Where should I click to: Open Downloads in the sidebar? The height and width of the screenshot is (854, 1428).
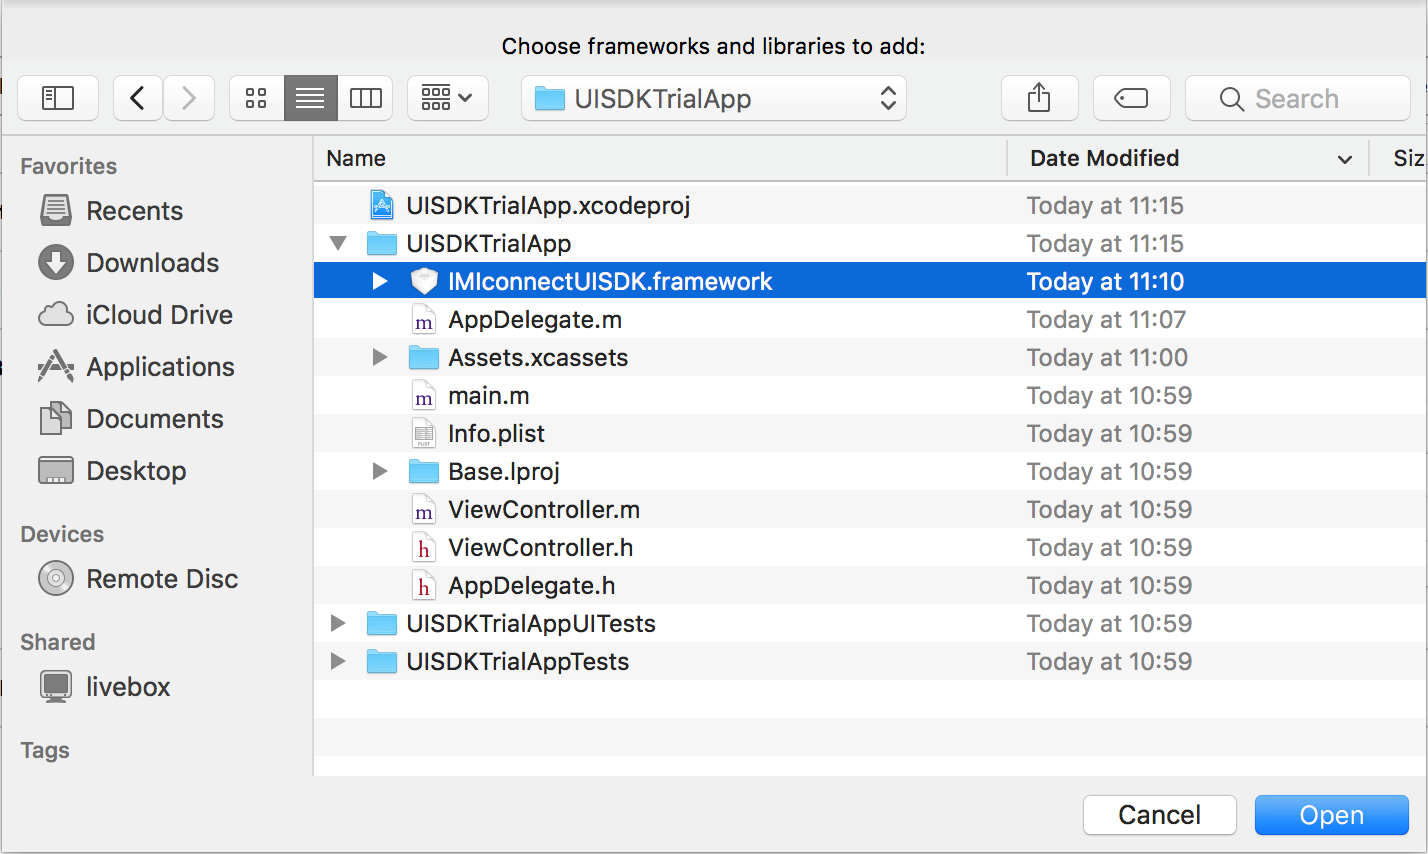pos(128,263)
